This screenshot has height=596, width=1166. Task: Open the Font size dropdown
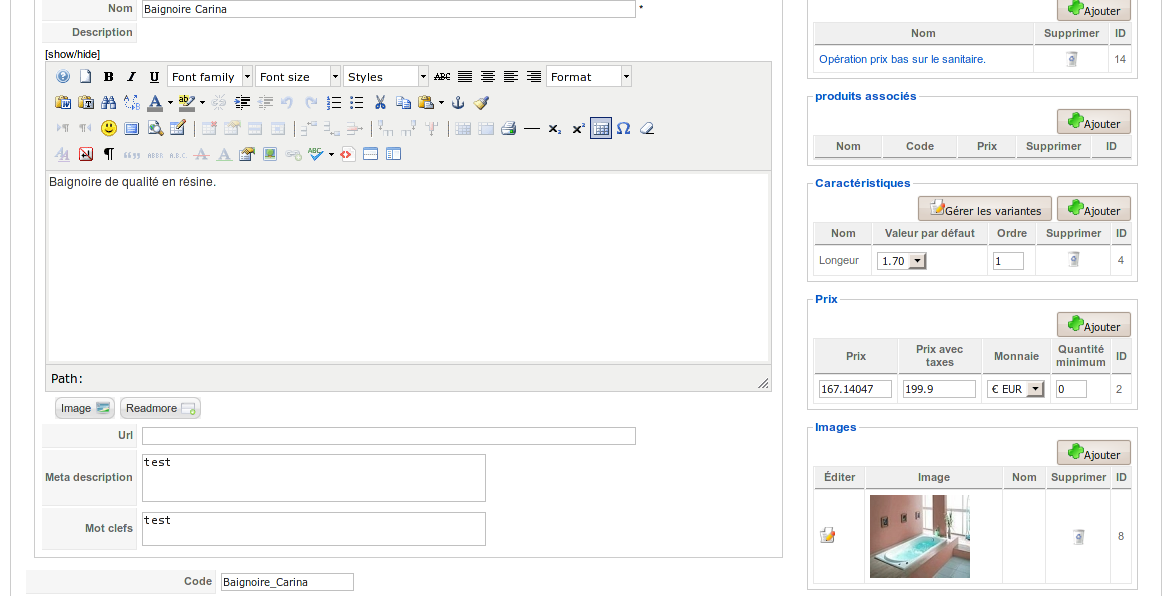tap(297, 77)
